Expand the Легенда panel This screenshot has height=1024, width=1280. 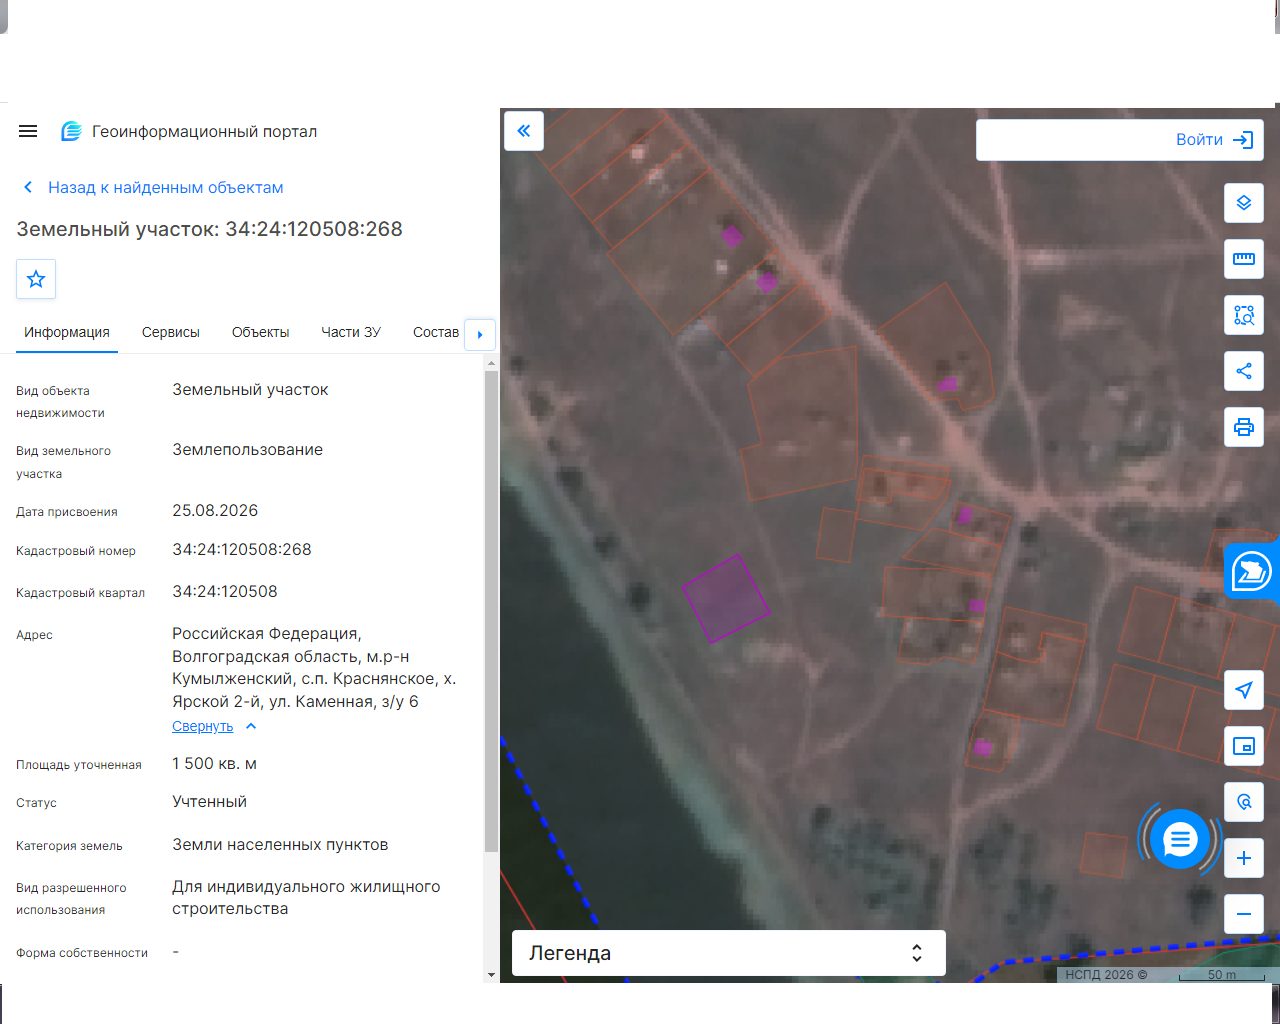[x=729, y=953]
